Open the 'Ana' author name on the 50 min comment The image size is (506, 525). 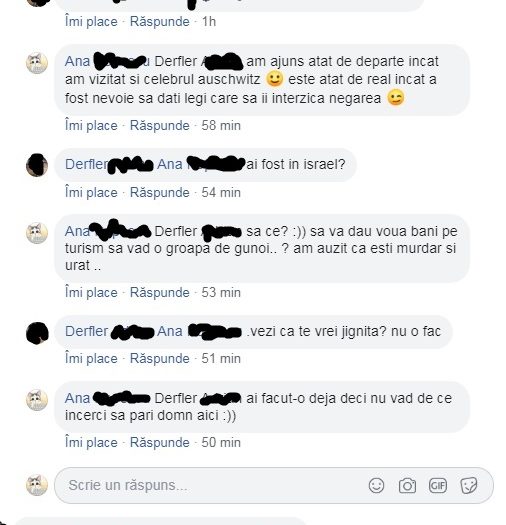coord(77,398)
